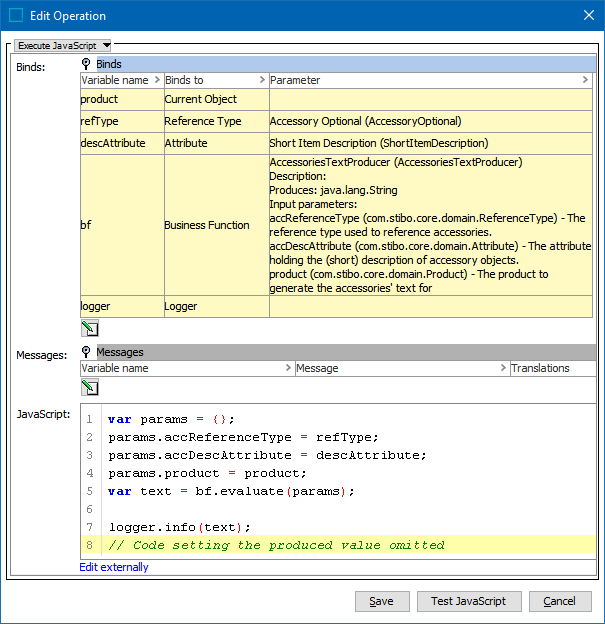Click the Edit Operation window icon

[16, 16]
